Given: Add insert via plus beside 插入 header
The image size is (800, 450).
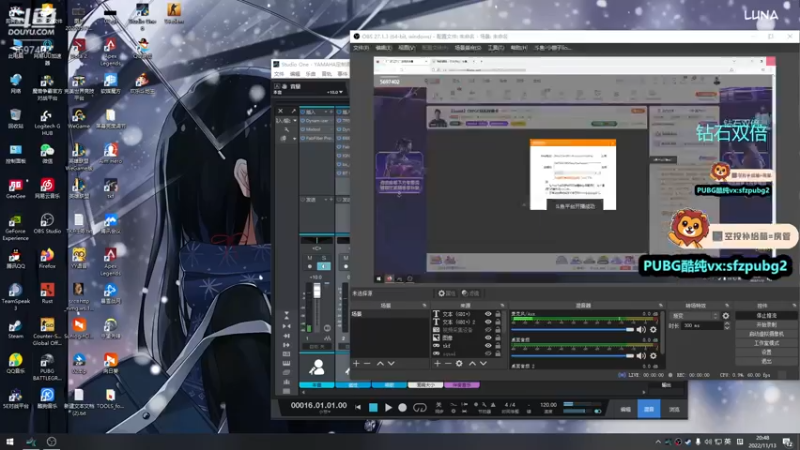Looking at the screenshot, I should [x=331, y=112].
